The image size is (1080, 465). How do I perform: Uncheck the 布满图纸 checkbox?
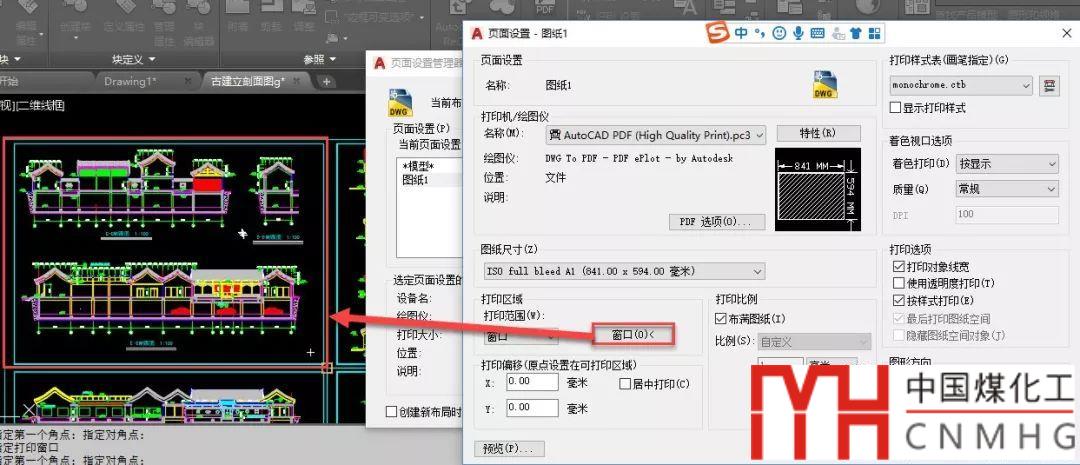(722, 319)
